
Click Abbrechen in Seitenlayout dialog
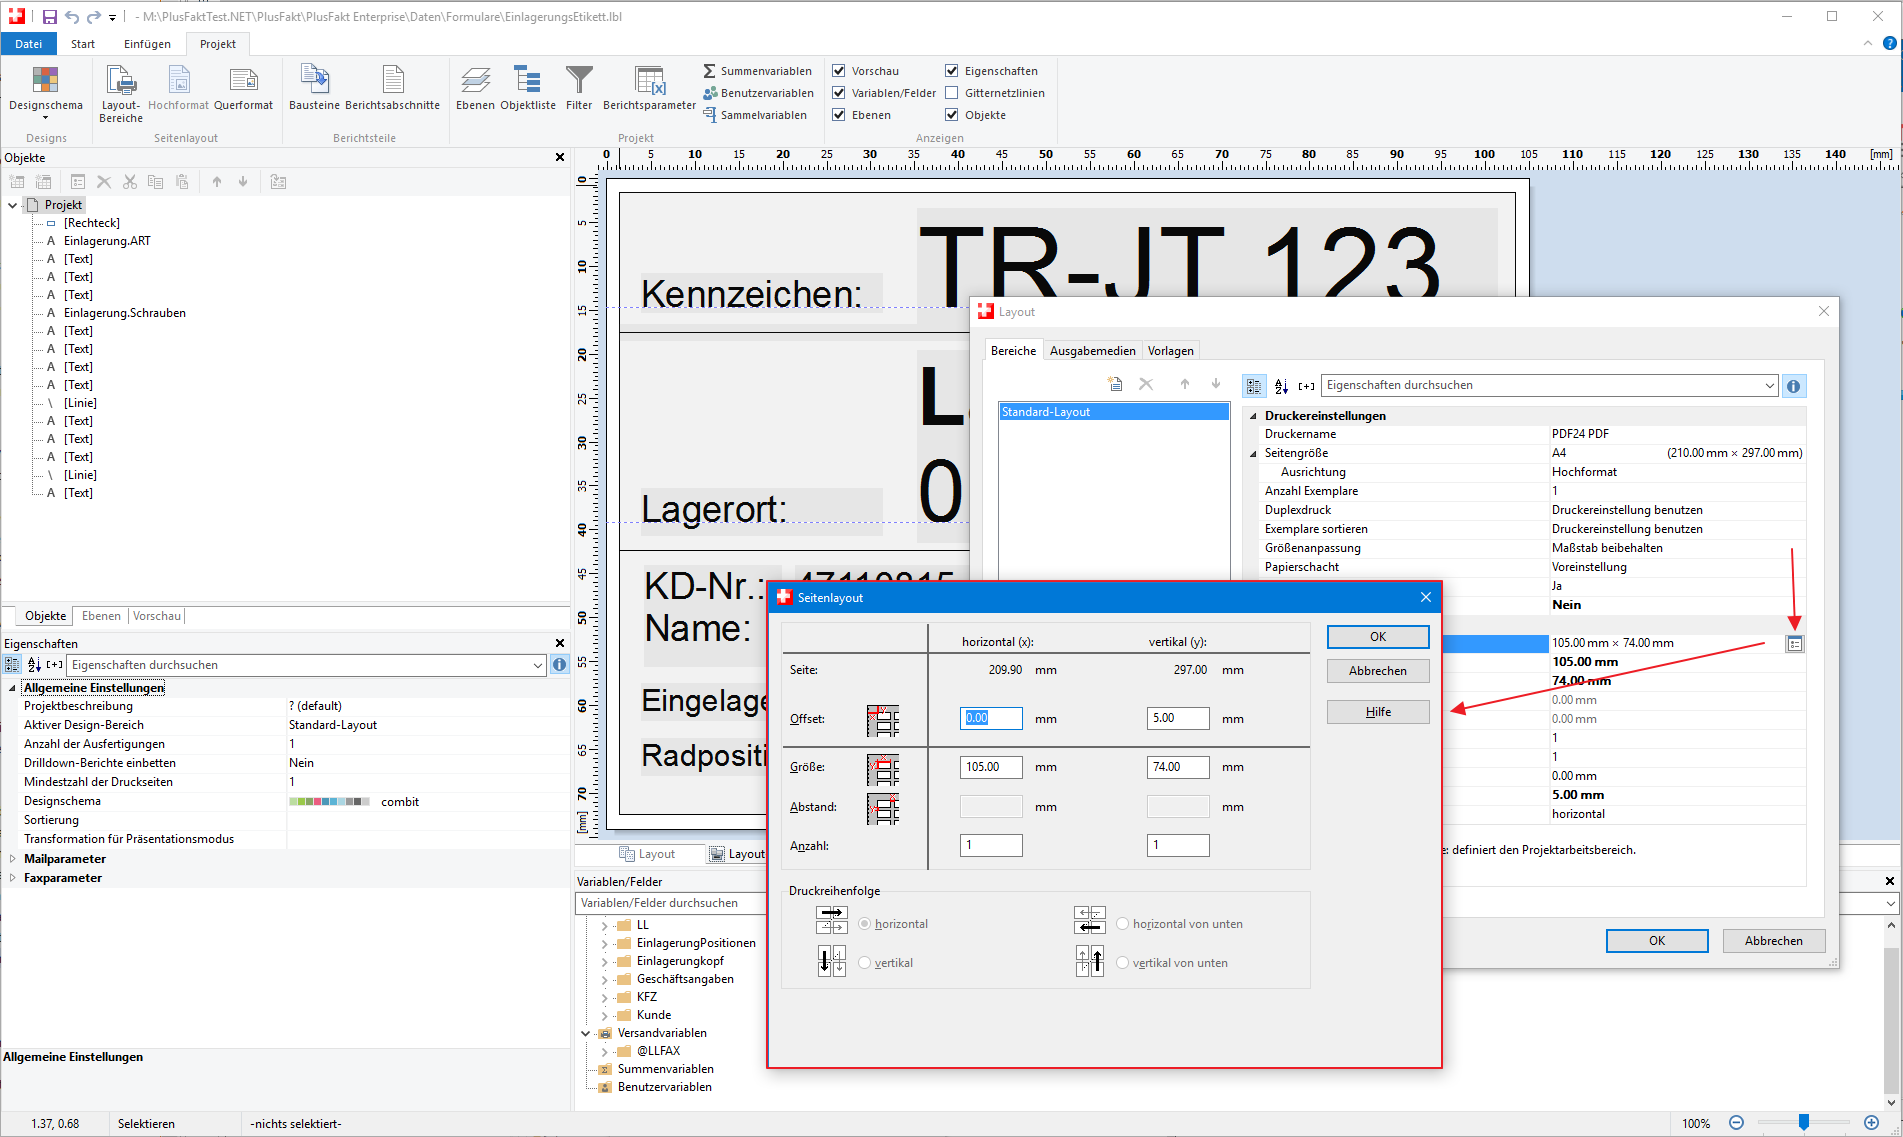click(1378, 671)
